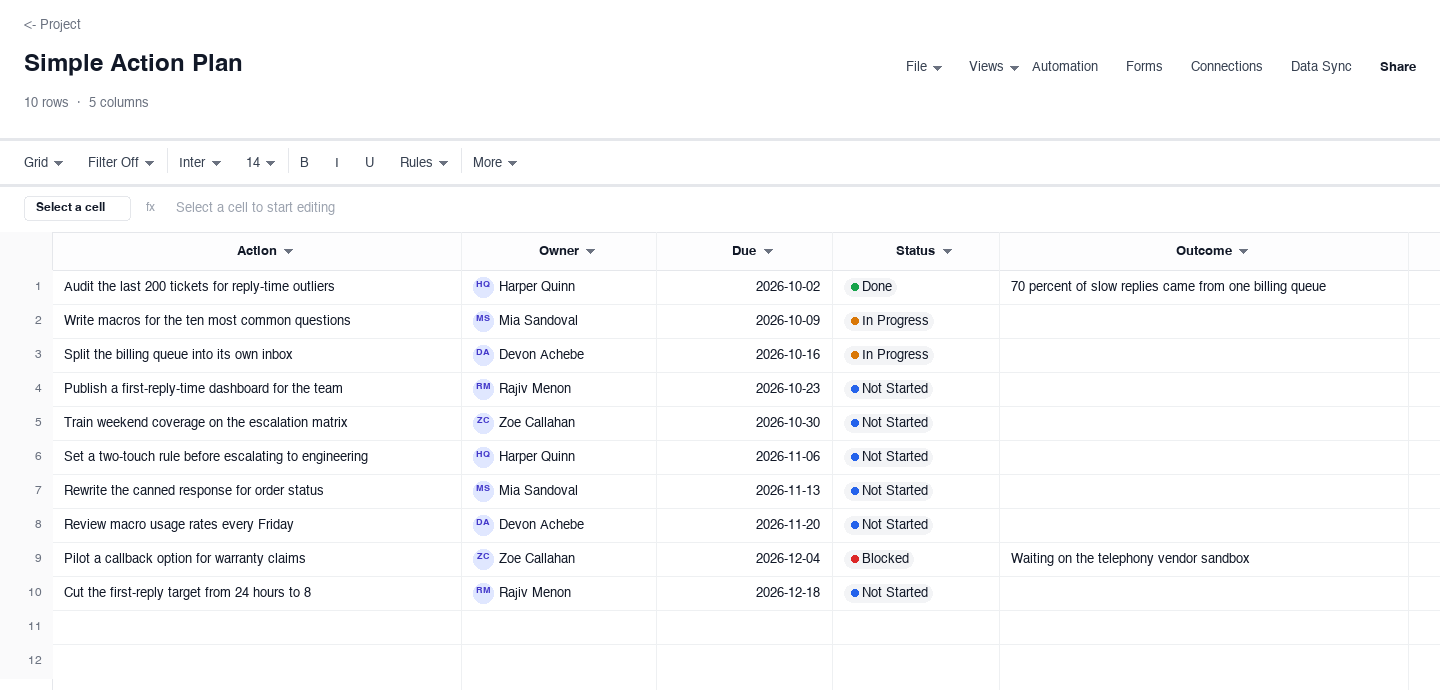Click cell 'Set a two-touch rule before escalating to engineering'

pyautogui.click(x=257, y=457)
